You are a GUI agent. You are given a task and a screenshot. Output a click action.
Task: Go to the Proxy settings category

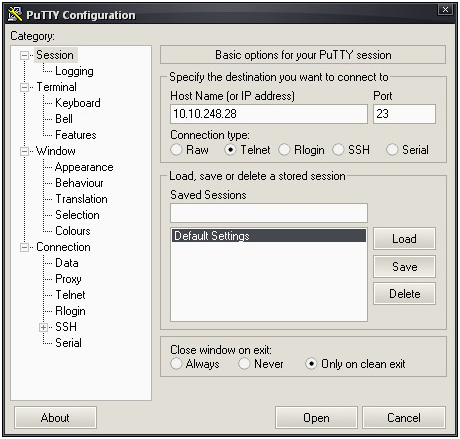click(x=68, y=279)
